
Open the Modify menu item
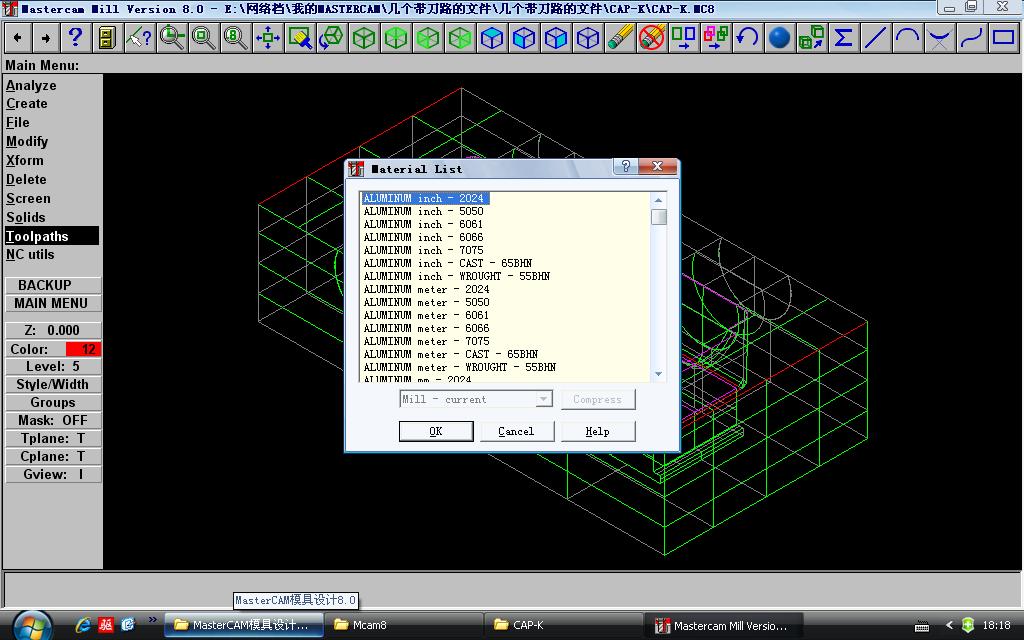(27, 142)
